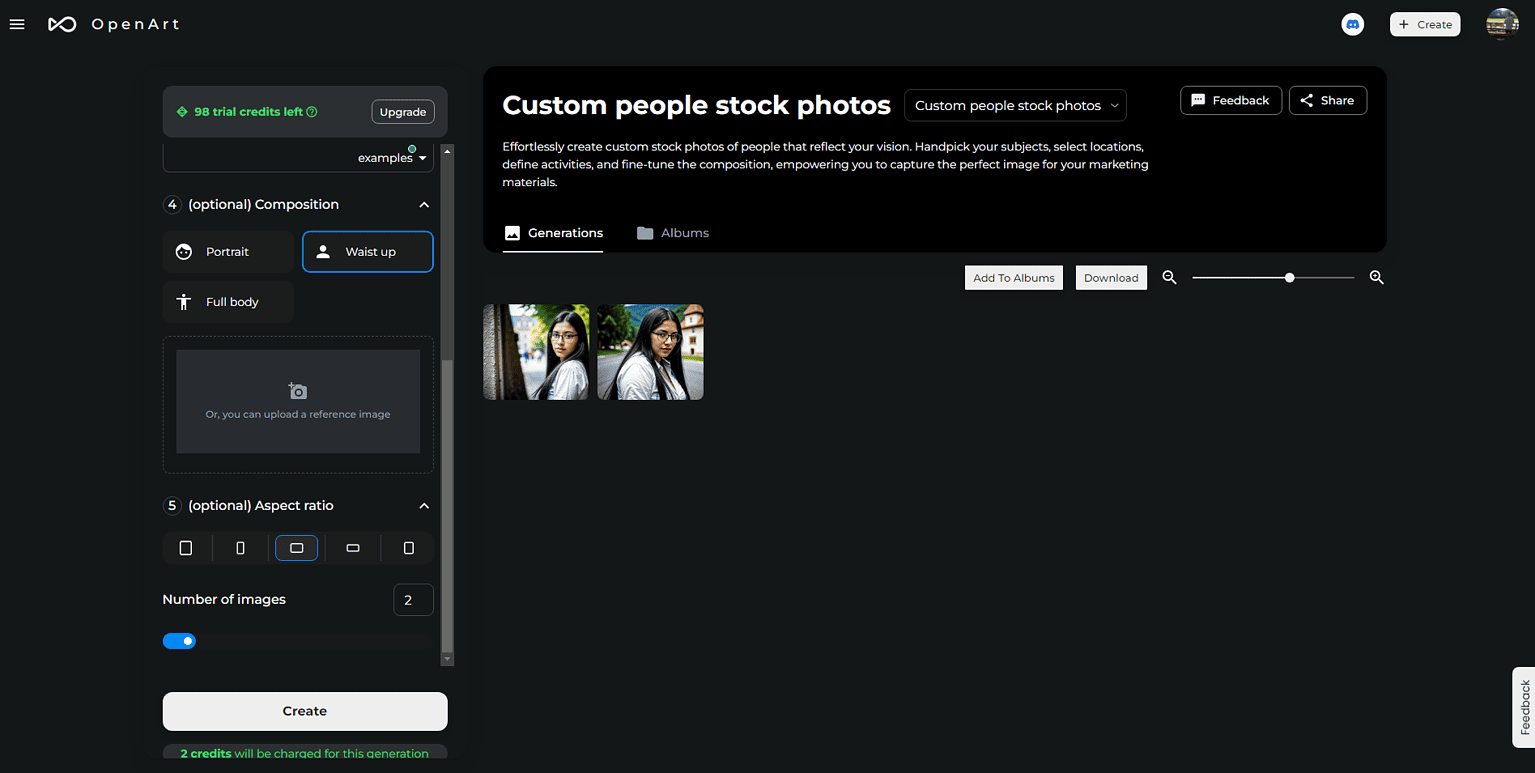Click the OpenArt infinity logo
Screen dimensions: 1535x773
(62, 24)
